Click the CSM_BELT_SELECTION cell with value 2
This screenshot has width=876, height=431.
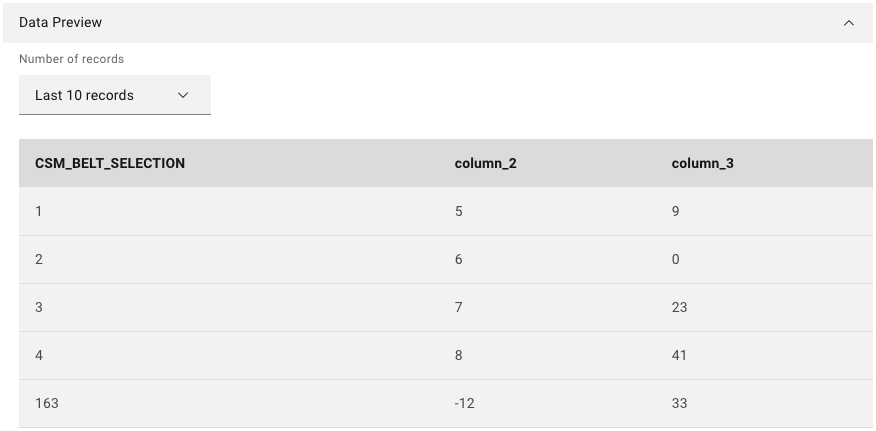[39, 259]
